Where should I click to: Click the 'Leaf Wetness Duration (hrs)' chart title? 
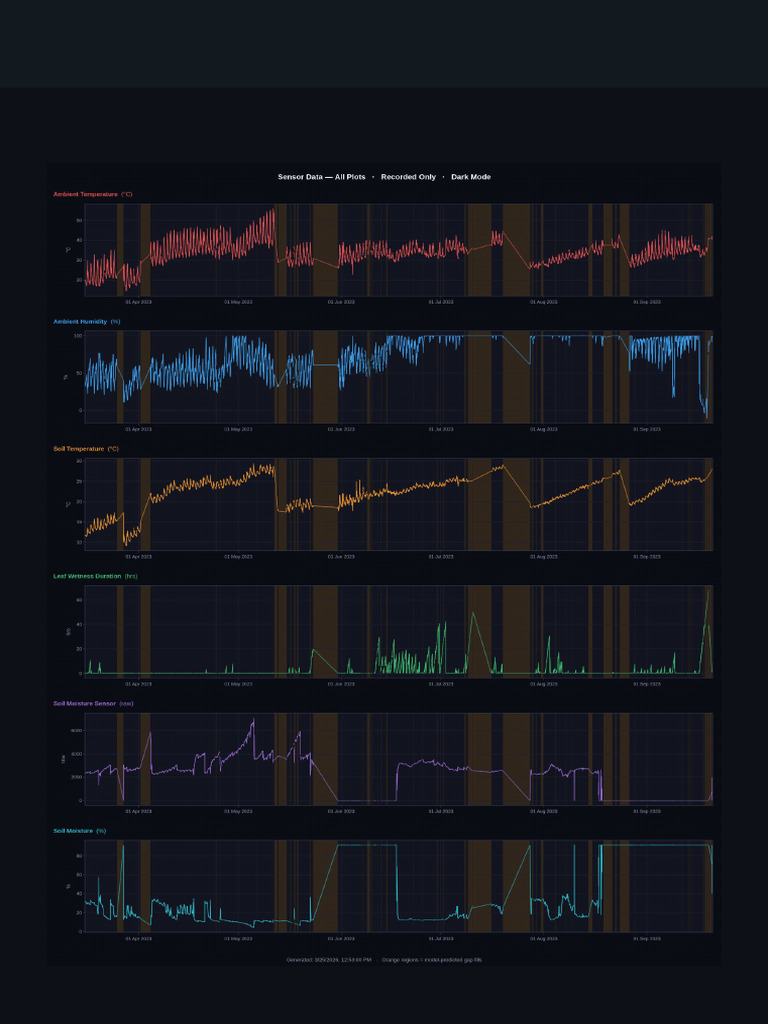(x=95, y=576)
